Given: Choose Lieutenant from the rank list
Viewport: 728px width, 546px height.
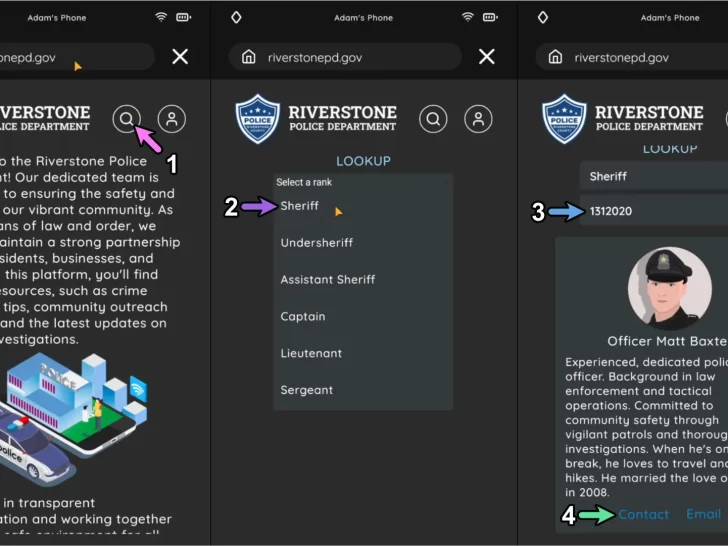Looking at the screenshot, I should (x=311, y=354).
